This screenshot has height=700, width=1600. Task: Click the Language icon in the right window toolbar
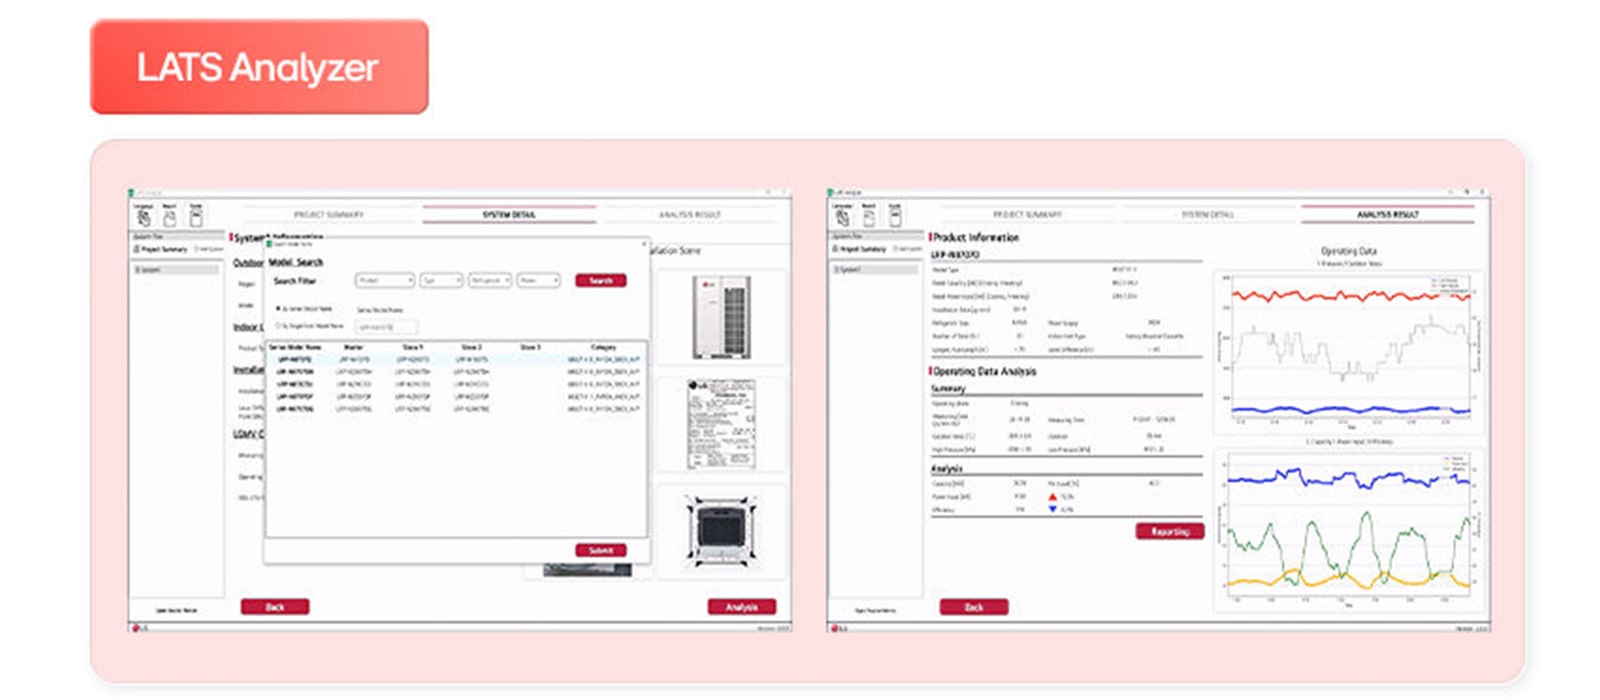(843, 216)
